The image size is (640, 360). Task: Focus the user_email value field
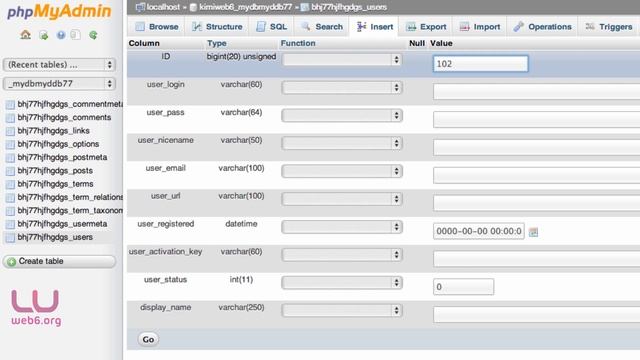tap(536, 175)
